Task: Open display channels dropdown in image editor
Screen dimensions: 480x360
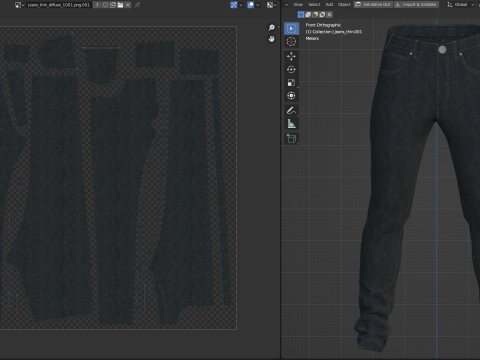Action: 271,5
